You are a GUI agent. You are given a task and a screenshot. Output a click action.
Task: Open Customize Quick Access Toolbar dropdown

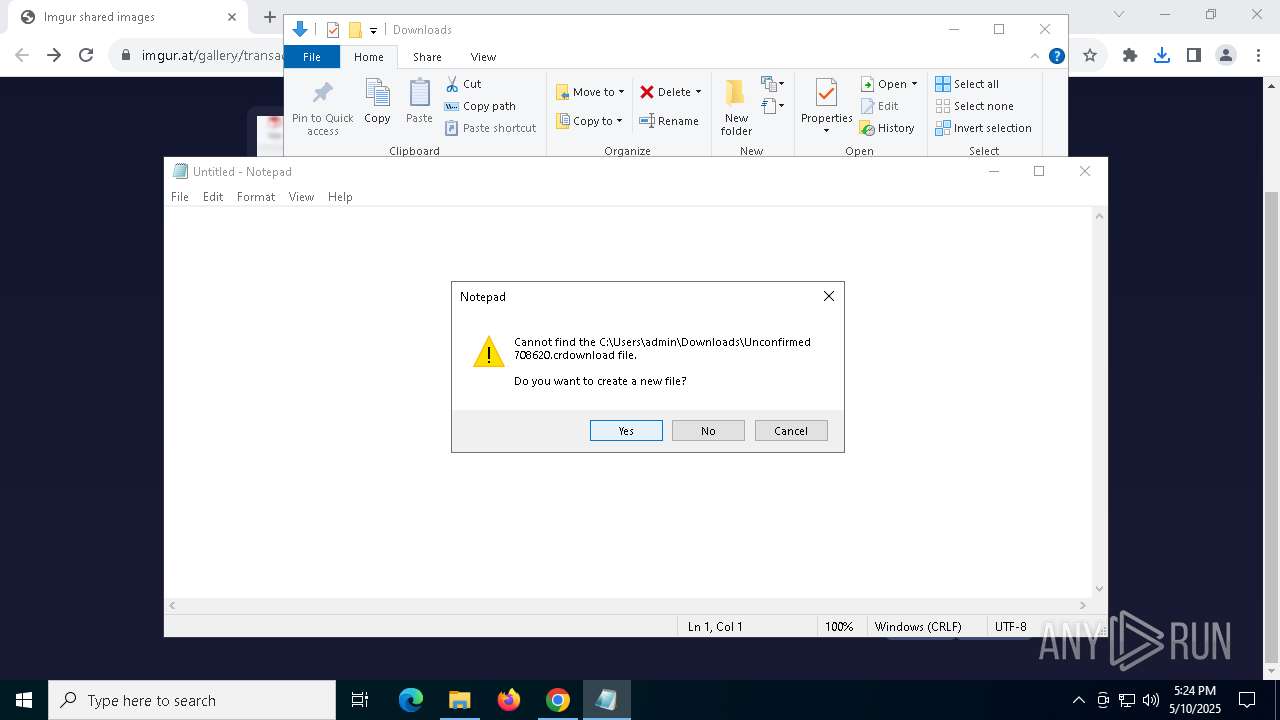(373, 30)
